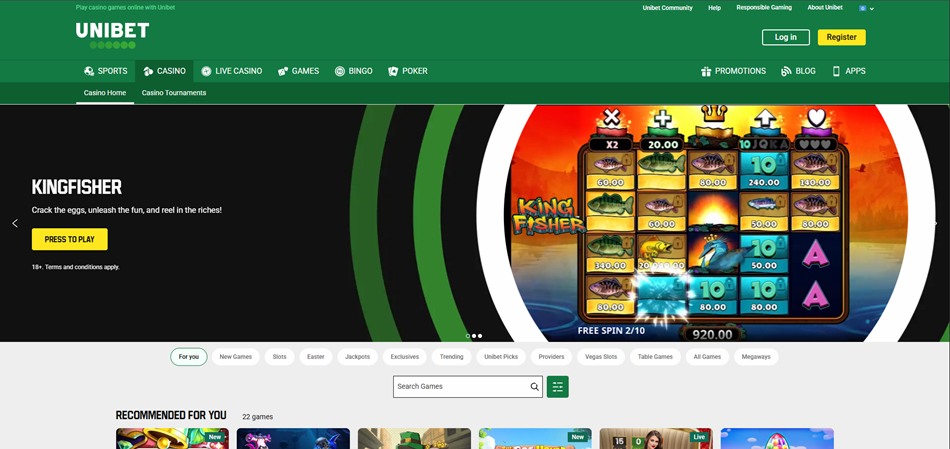Expand the language flag dropdown
Image resolution: width=950 pixels, height=449 pixels.
pos(866,8)
